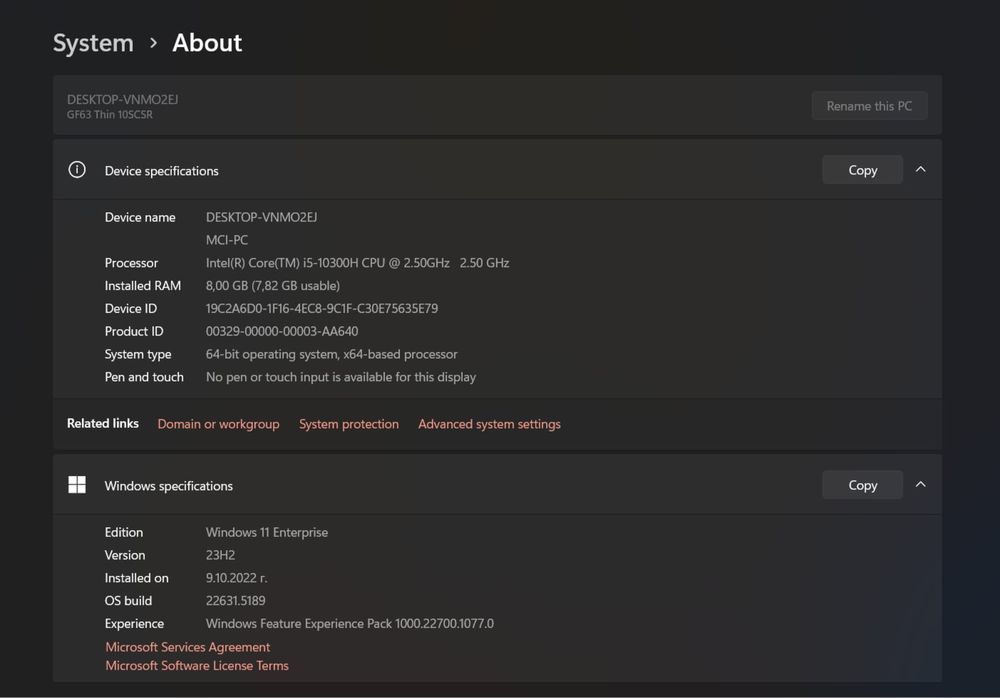Click the Product ID label
The height and width of the screenshot is (698, 1000).
pos(134,331)
